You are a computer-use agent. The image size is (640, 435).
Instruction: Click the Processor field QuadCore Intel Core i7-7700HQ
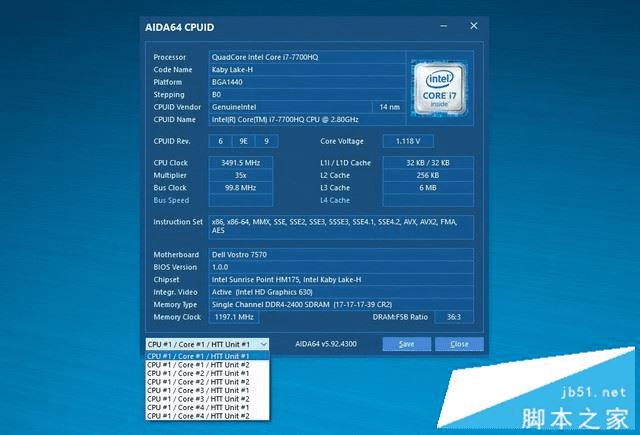[307, 57]
